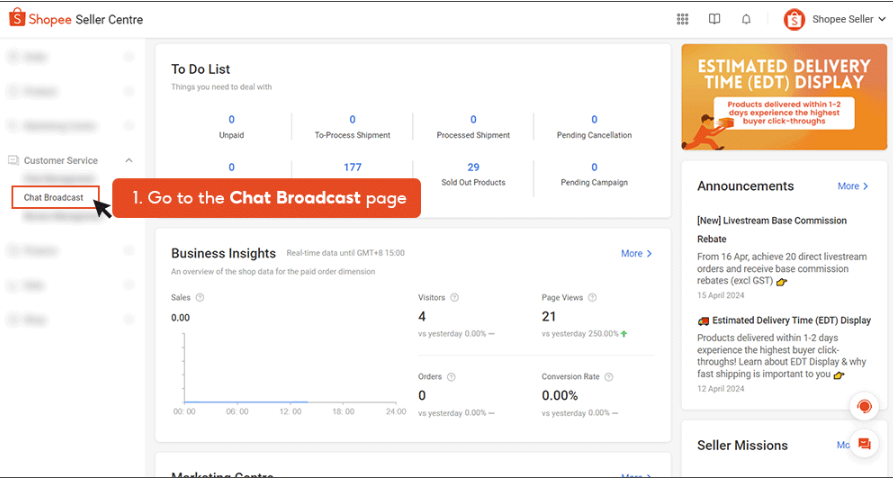The height and width of the screenshot is (478, 893).
Task: Open Sold Out Products count 29
Action: tap(473, 167)
